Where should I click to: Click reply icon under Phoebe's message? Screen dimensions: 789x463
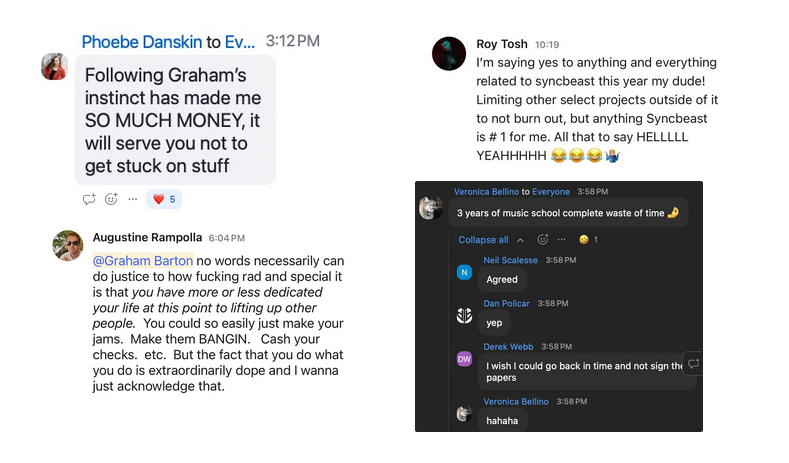pyautogui.click(x=89, y=199)
